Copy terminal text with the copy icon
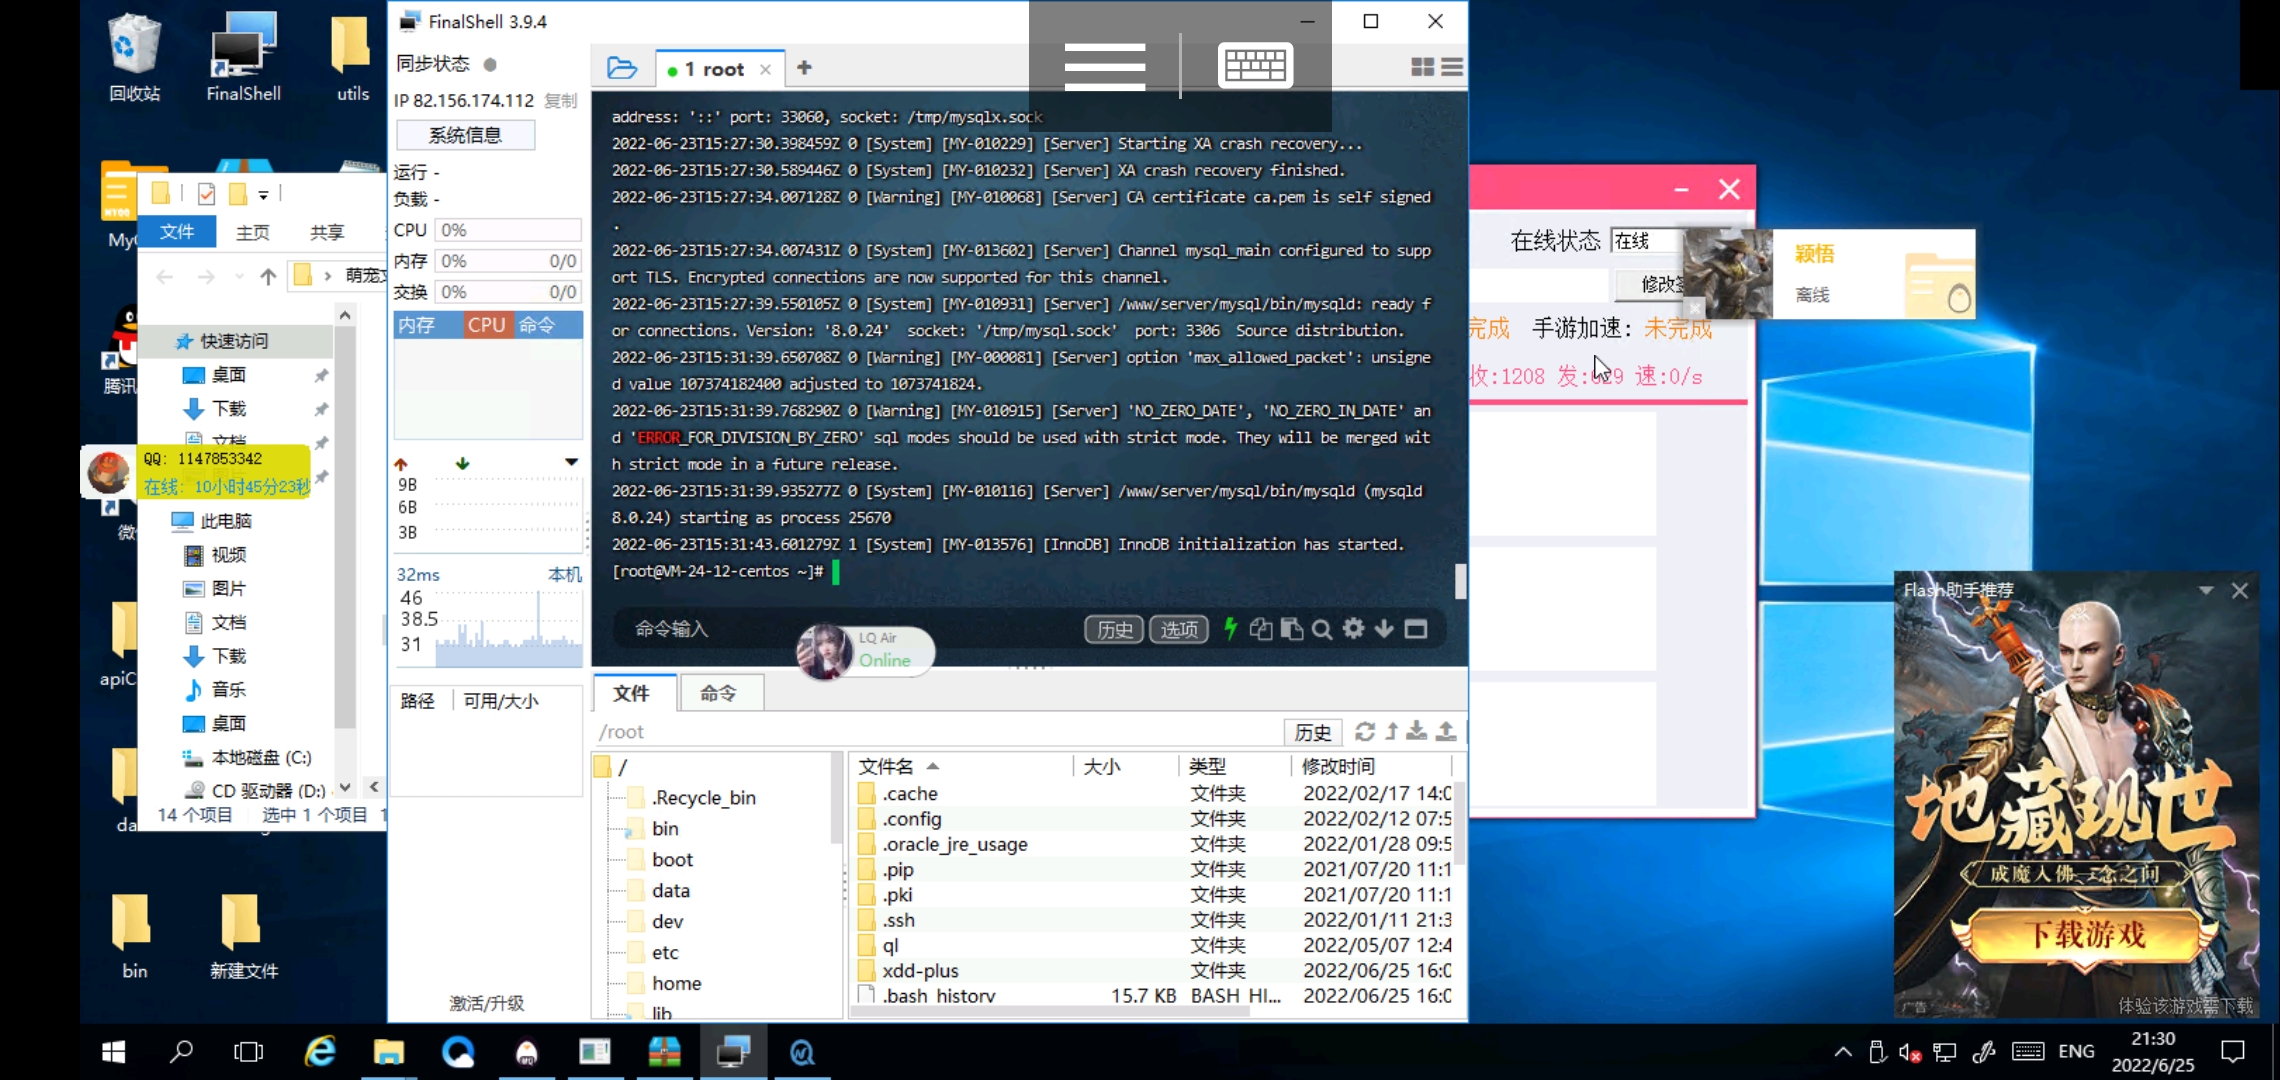 click(x=1261, y=628)
